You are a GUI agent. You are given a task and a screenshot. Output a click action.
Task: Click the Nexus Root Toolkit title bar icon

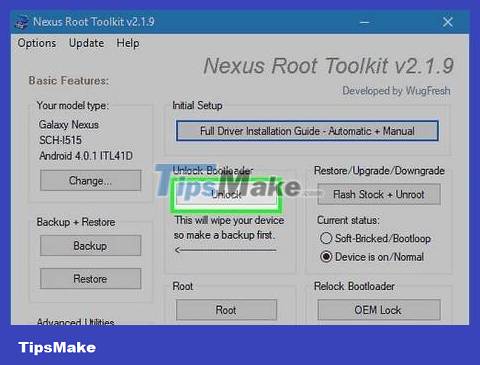(22, 22)
